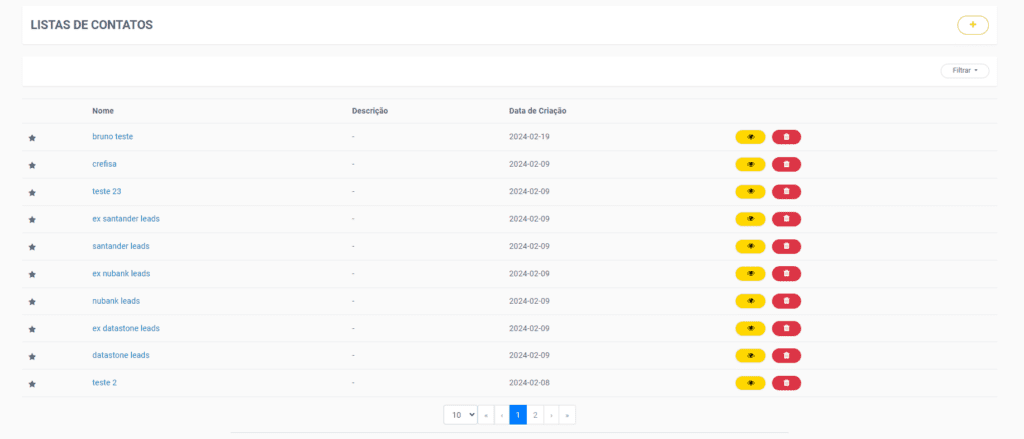Viewport: 1024px width, 439px height.
Task: Star the ex nubank leads list
Action: (x=32, y=274)
